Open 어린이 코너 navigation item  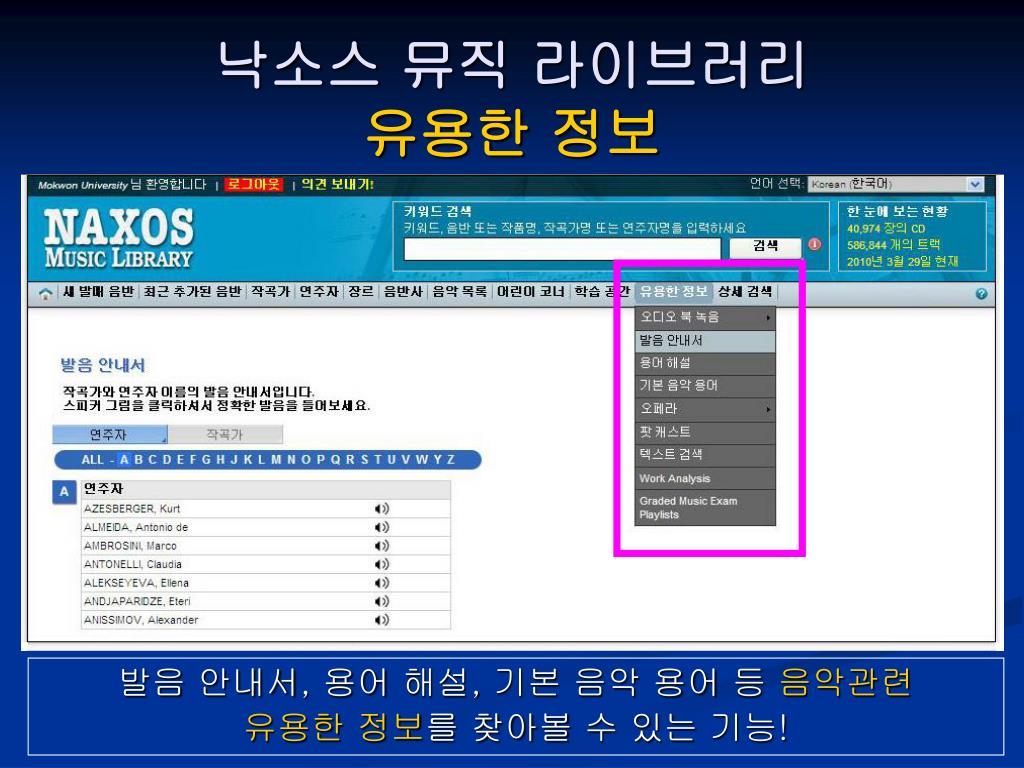coord(530,292)
